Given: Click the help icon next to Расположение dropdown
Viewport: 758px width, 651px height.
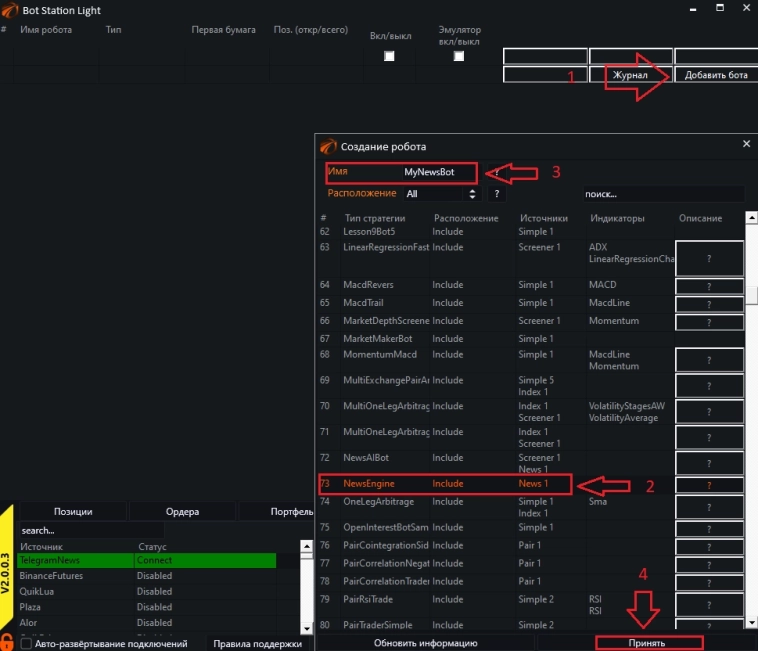Looking at the screenshot, I should tap(497, 194).
